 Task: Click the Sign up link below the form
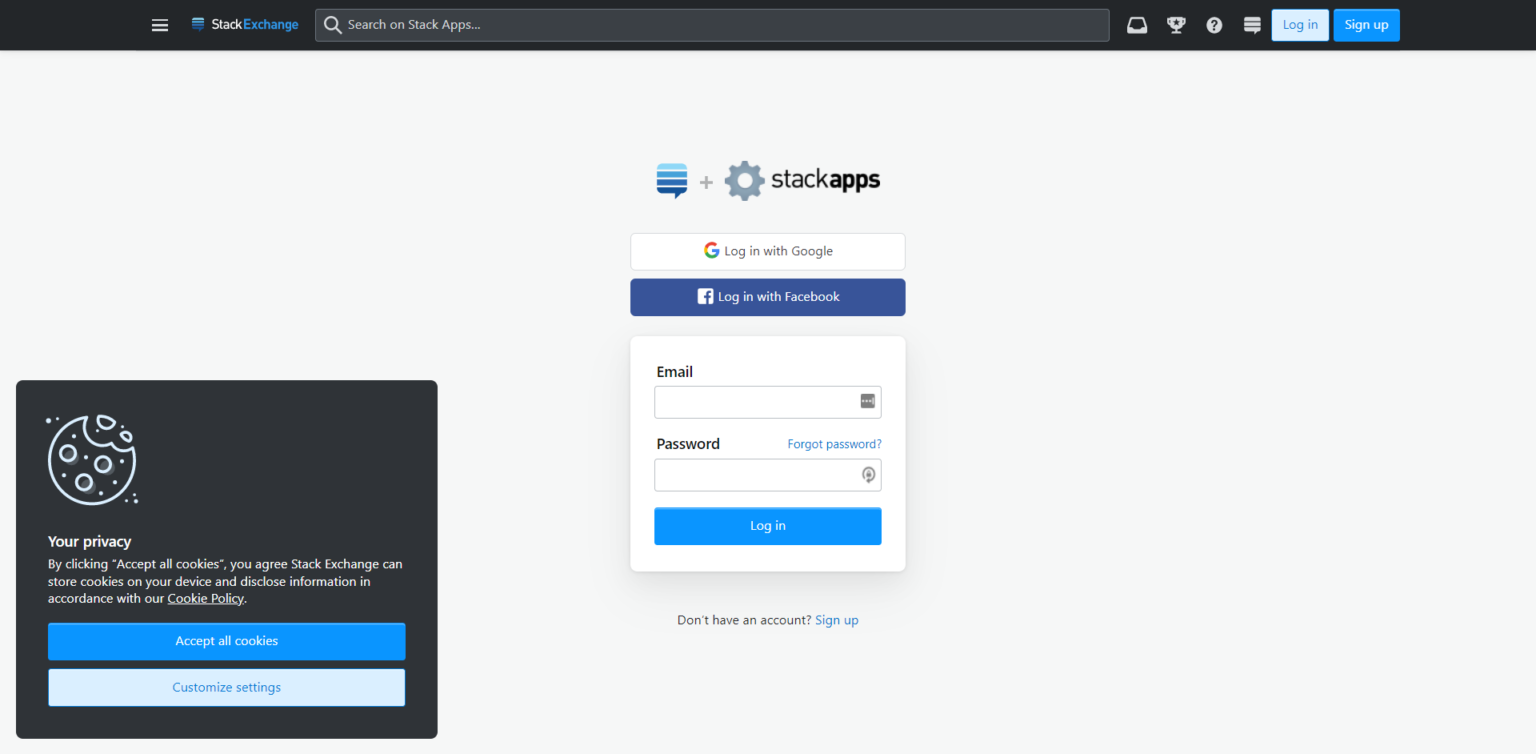coord(836,619)
